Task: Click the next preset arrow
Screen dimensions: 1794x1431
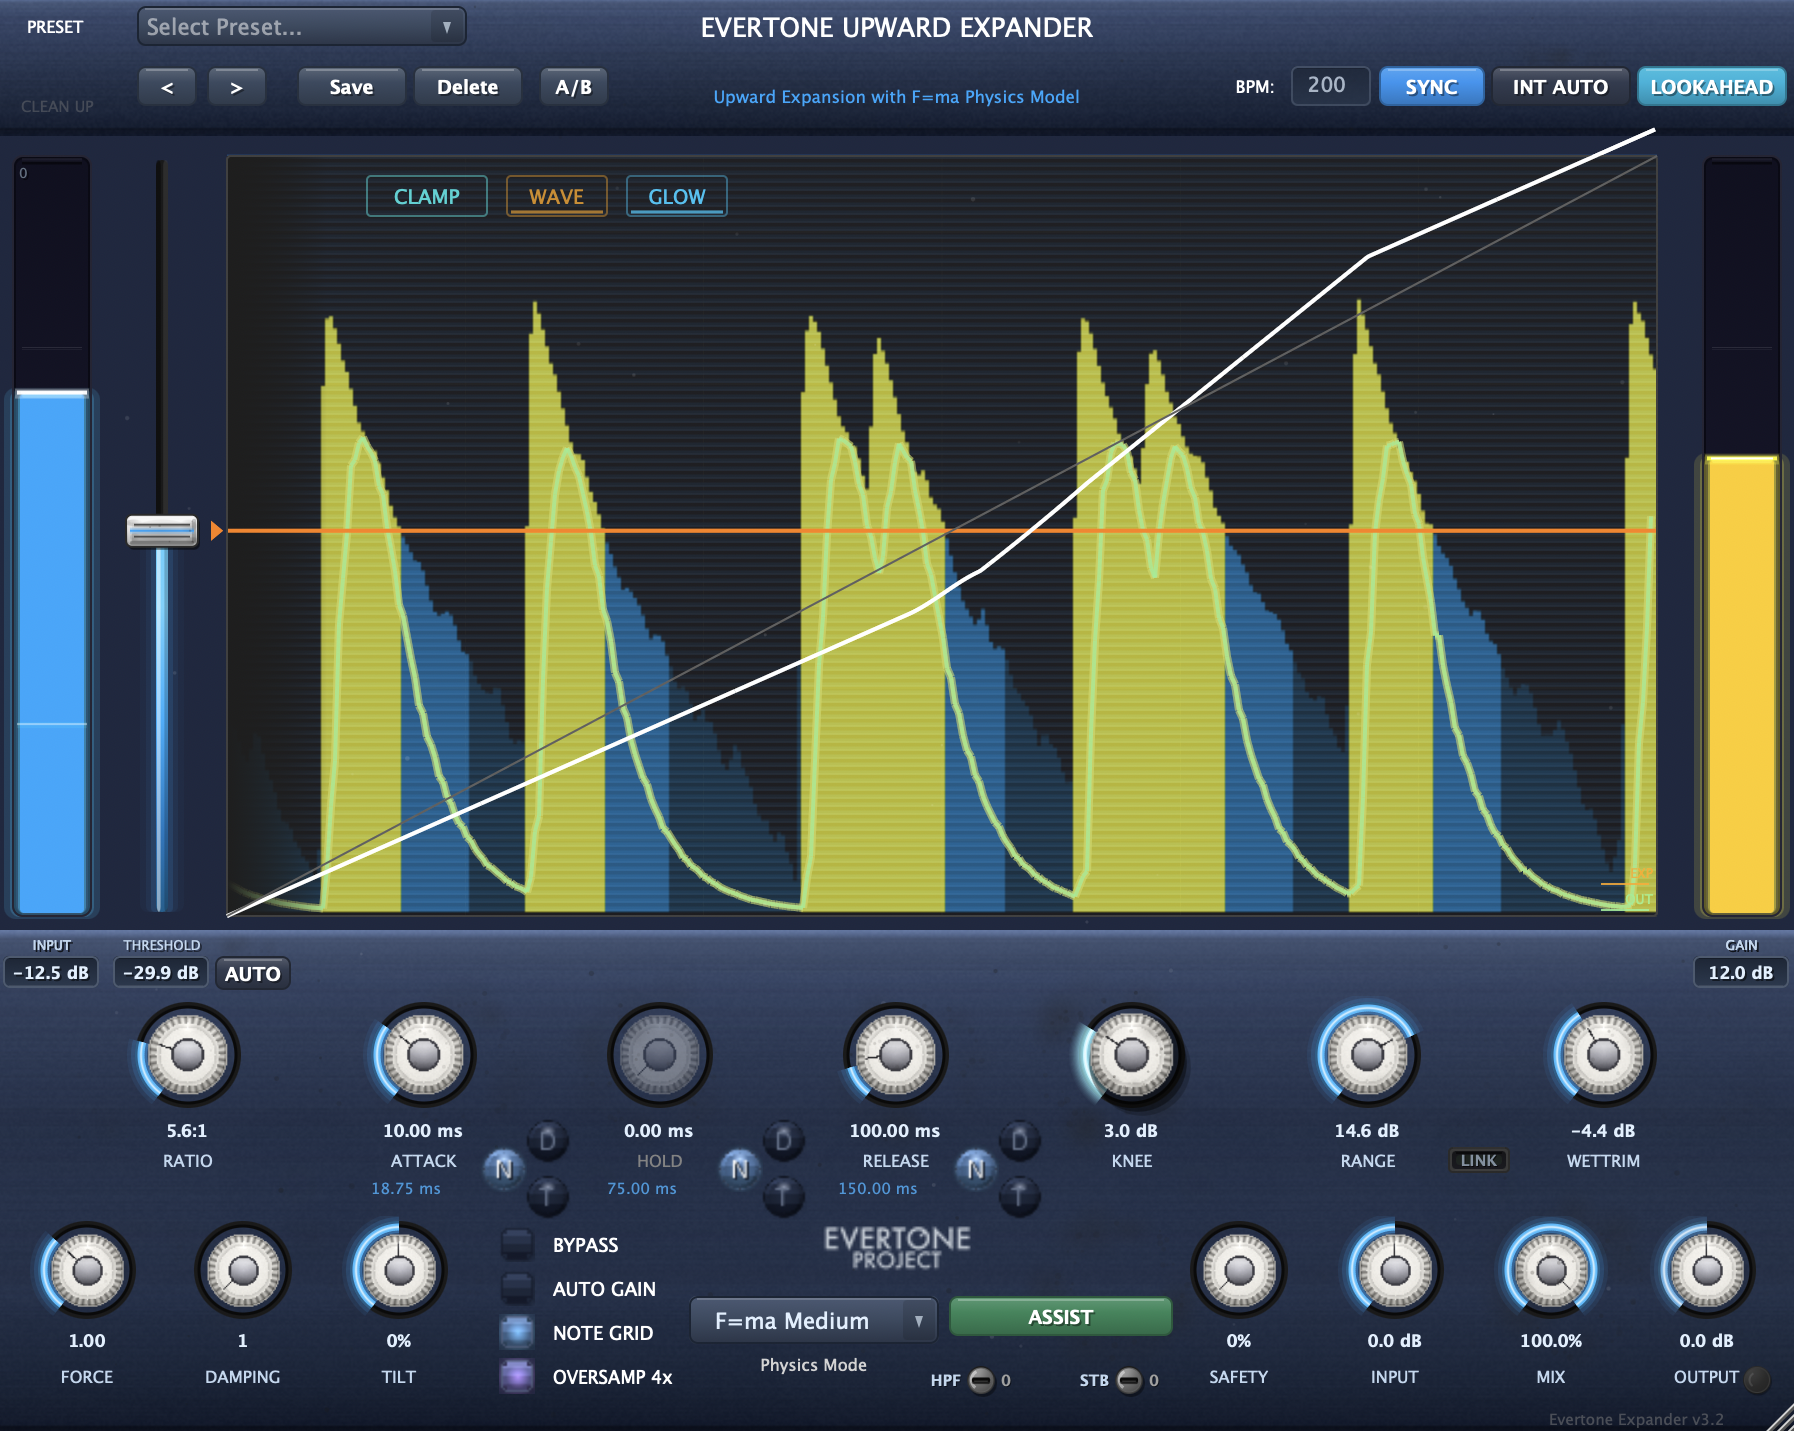Action: 237,86
